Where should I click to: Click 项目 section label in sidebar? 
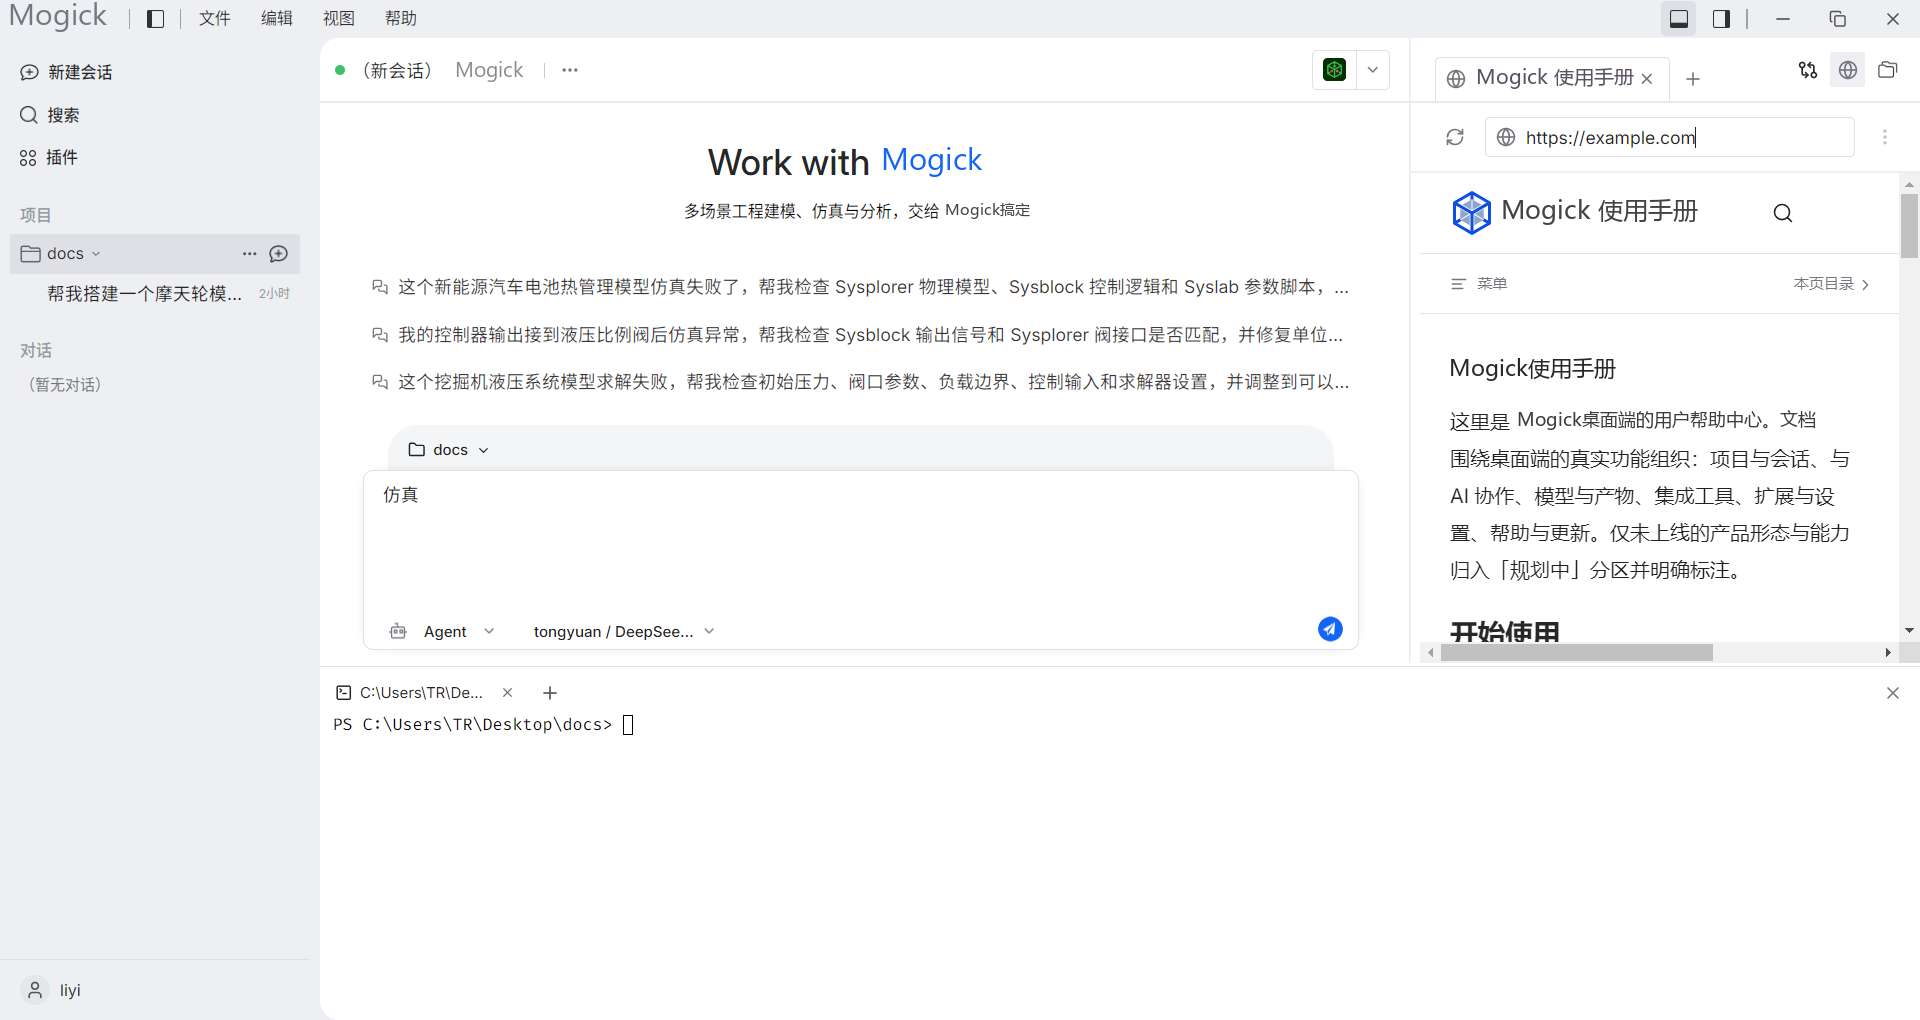pos(36,215)
